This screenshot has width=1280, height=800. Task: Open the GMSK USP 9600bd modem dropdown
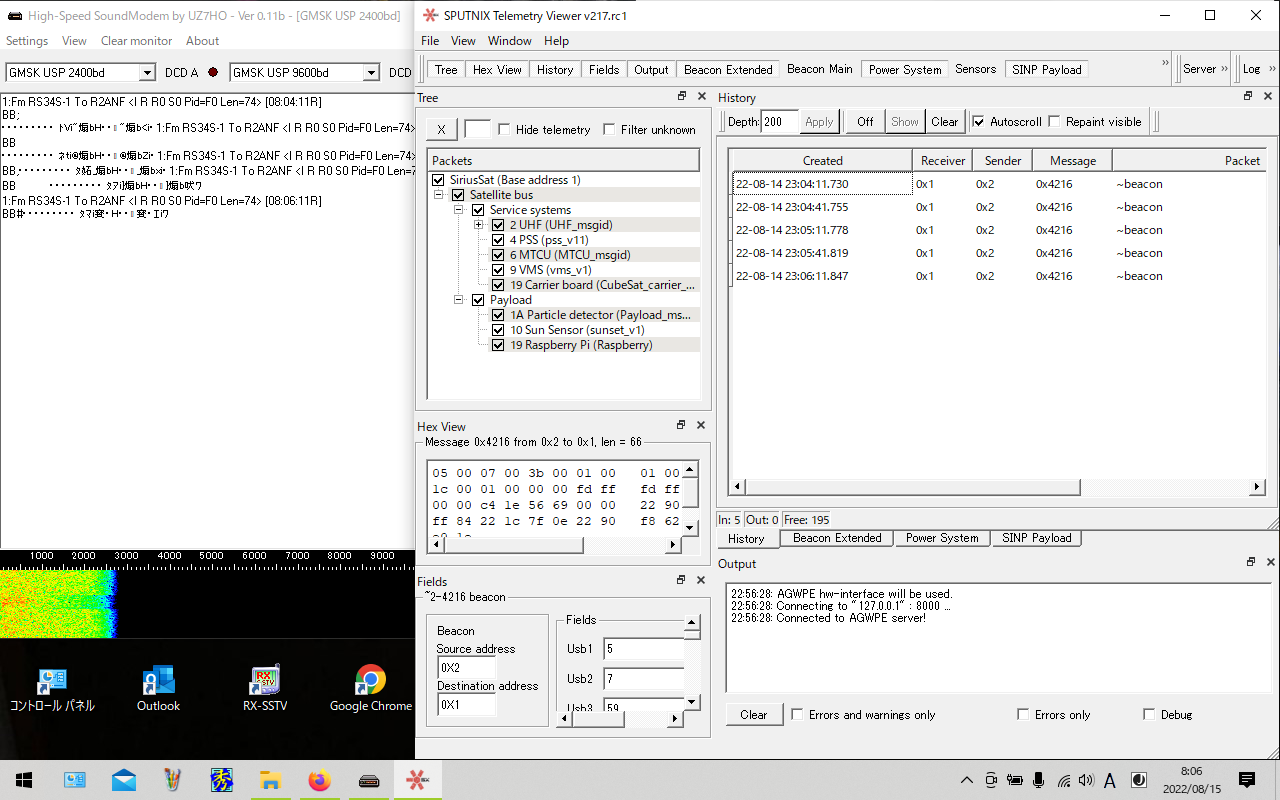[371, 72]
